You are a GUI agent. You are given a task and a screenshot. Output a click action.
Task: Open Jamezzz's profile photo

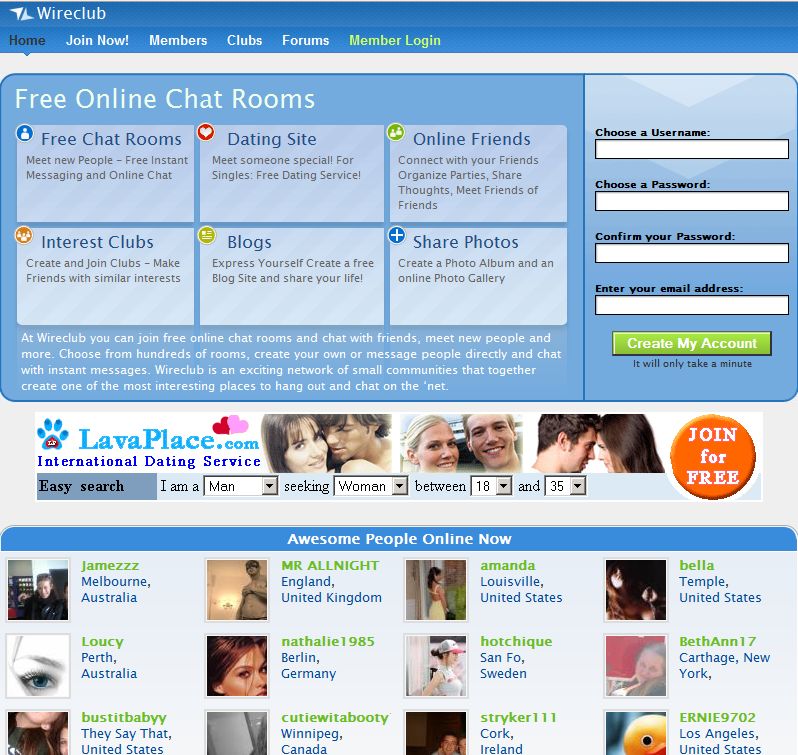click(38, 590)
